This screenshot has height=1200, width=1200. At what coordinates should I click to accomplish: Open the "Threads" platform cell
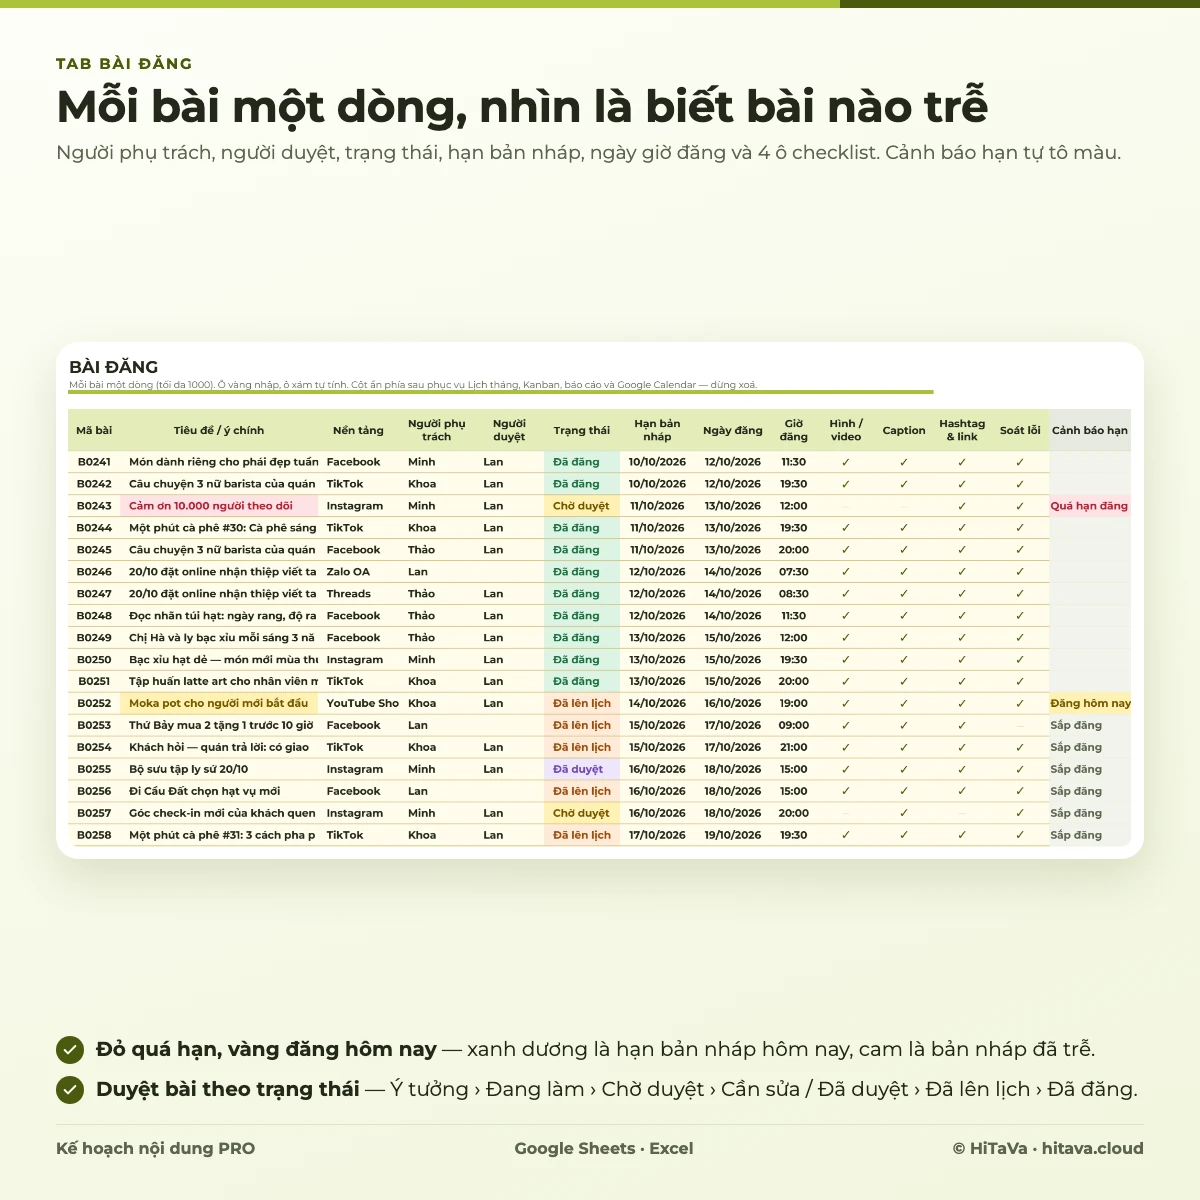[x=358, y=594]
